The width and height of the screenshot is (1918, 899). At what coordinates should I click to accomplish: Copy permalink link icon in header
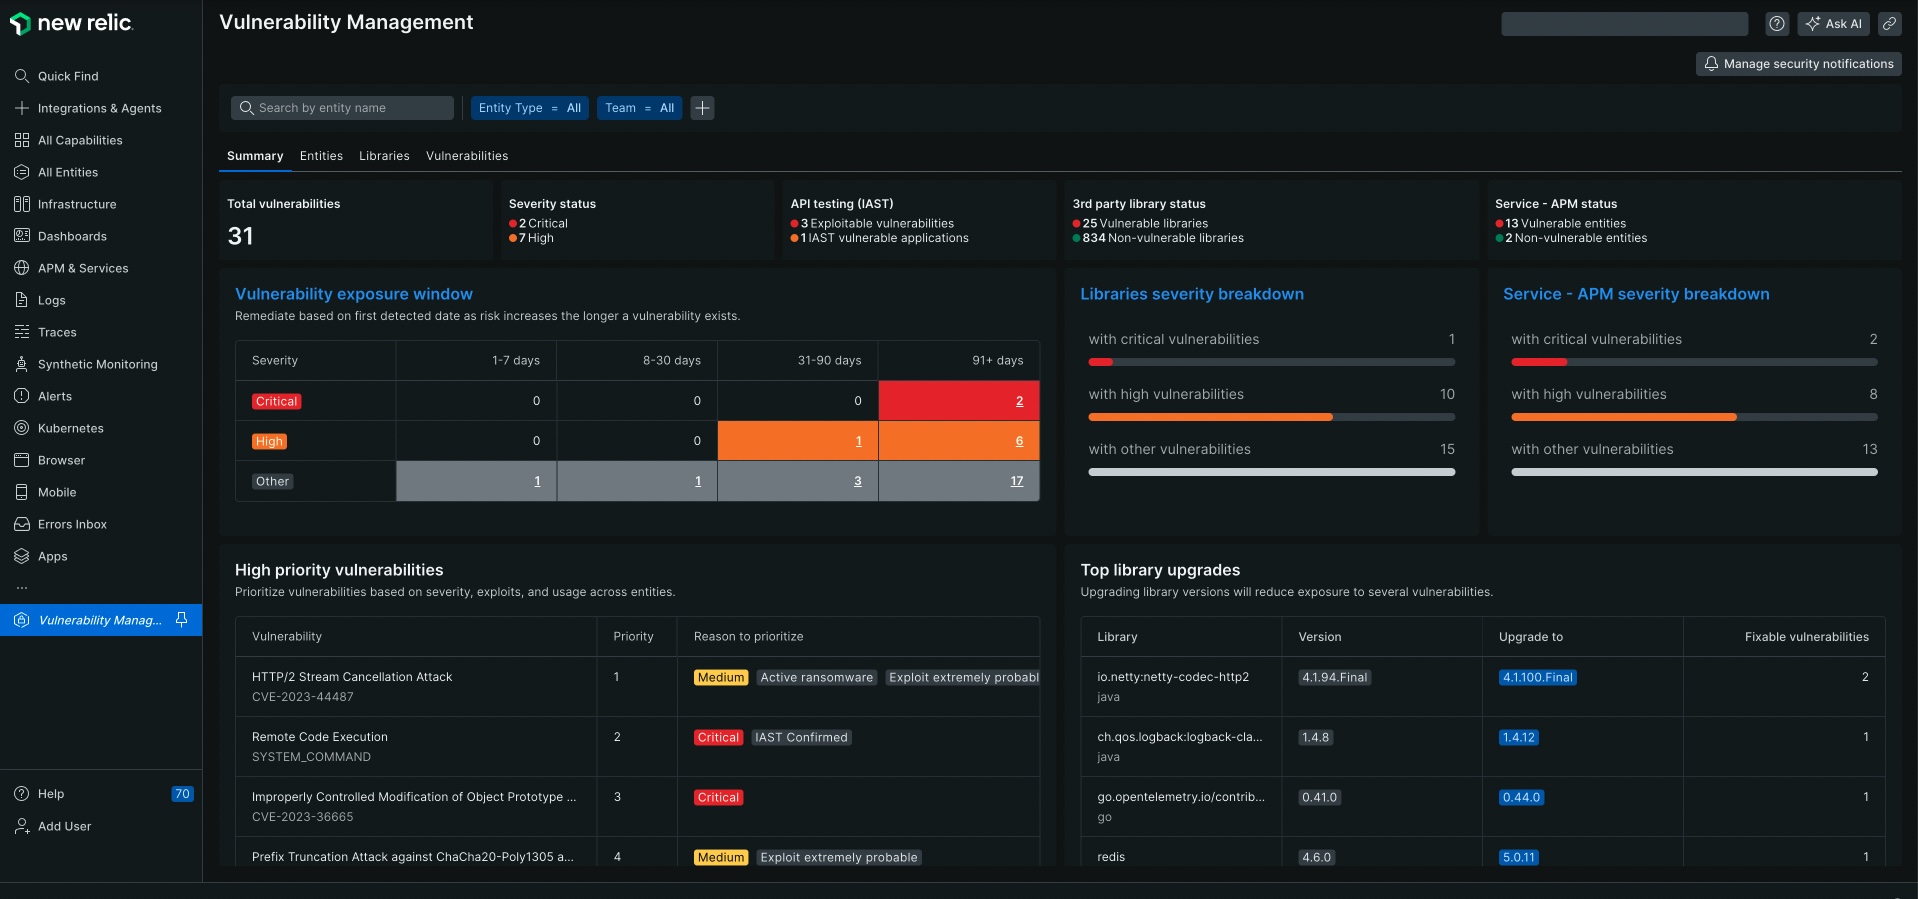pos(1889,24)
